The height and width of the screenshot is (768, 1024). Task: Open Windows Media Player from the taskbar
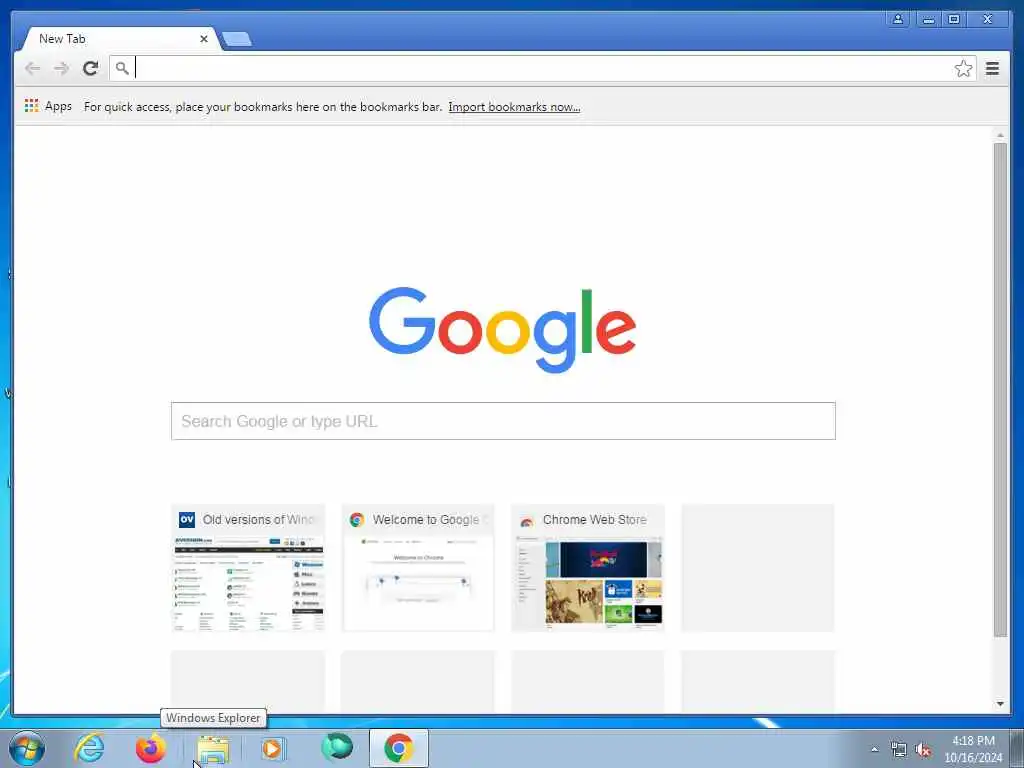tap(273, 748)
